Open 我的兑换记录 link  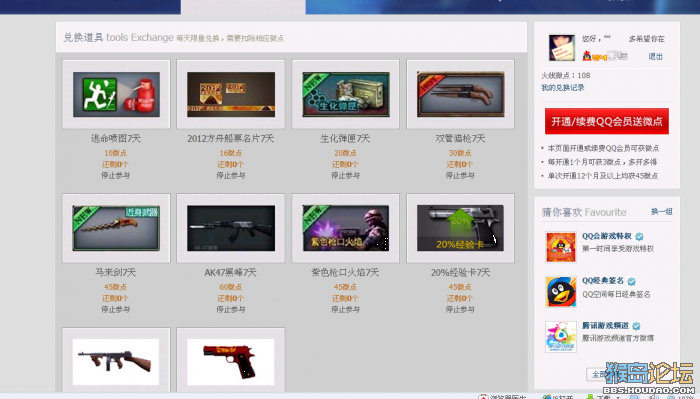[x=562, y=87]
